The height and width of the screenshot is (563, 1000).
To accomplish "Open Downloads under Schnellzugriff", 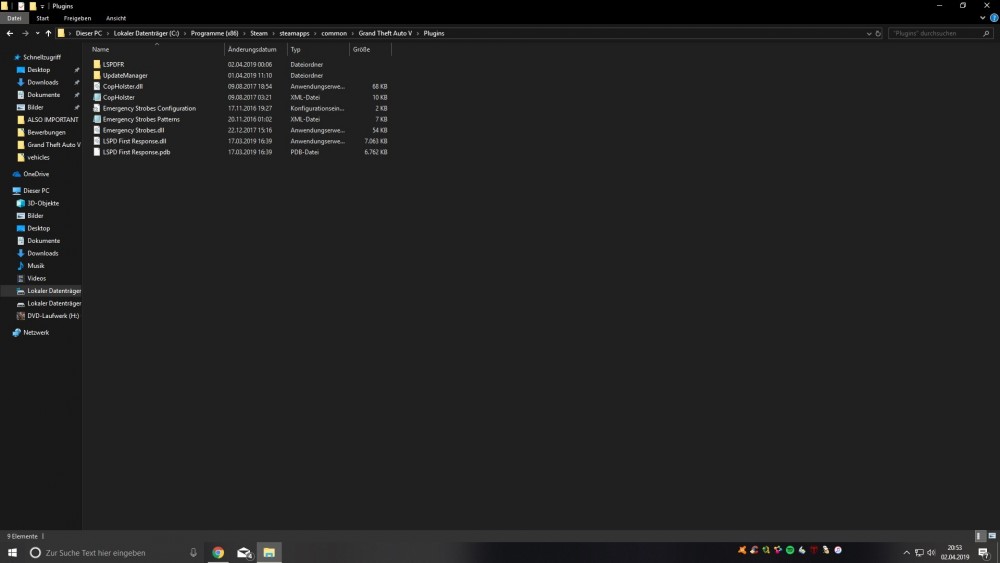I will (x=43, y=82).
